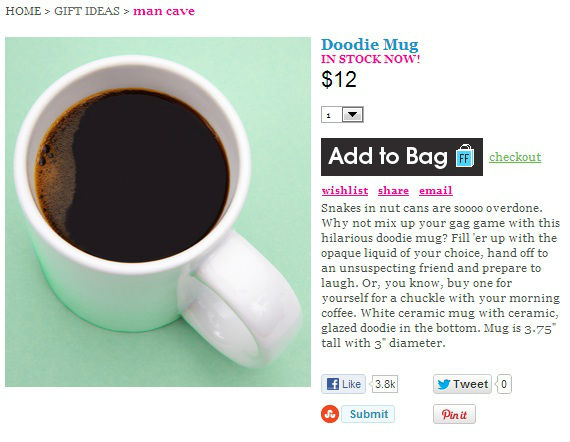Image resolution: width=570 pixels, height=442 pixels.
Task: Click the Add to Bag button
Action: tap(402, 157)
